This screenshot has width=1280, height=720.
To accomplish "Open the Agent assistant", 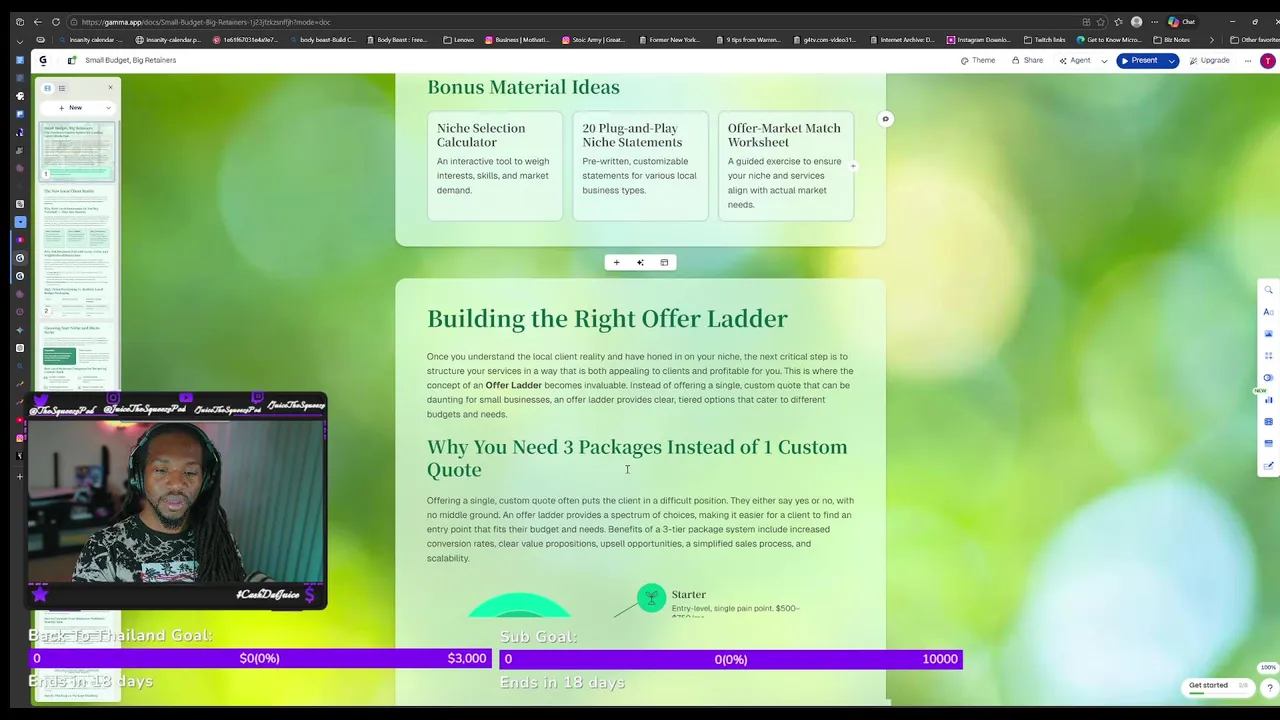I will click(x=1075, y=60).
